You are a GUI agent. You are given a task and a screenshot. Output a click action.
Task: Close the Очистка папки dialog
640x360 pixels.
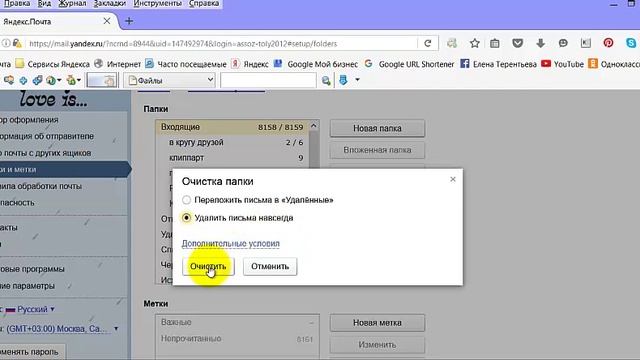(x=453, y=179)
